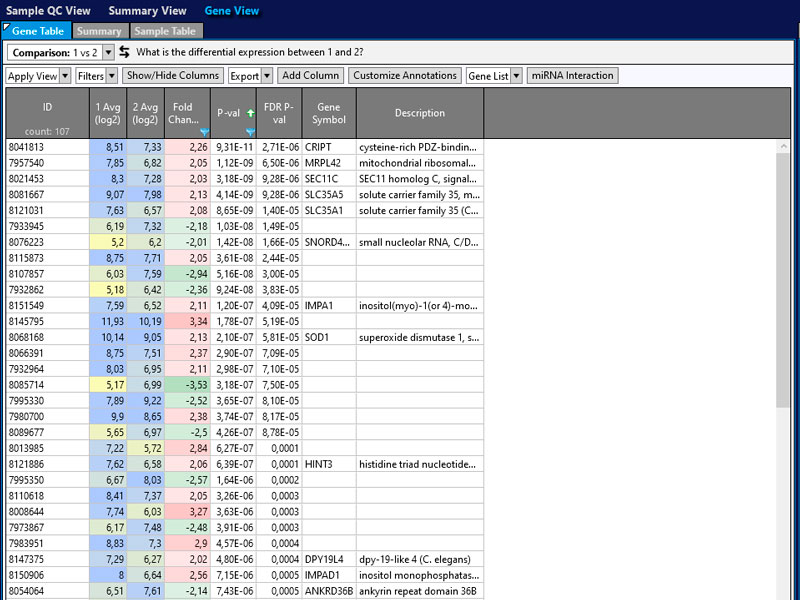
Task: Select fold change cell -3,53
Action: (x=188, y=385)
